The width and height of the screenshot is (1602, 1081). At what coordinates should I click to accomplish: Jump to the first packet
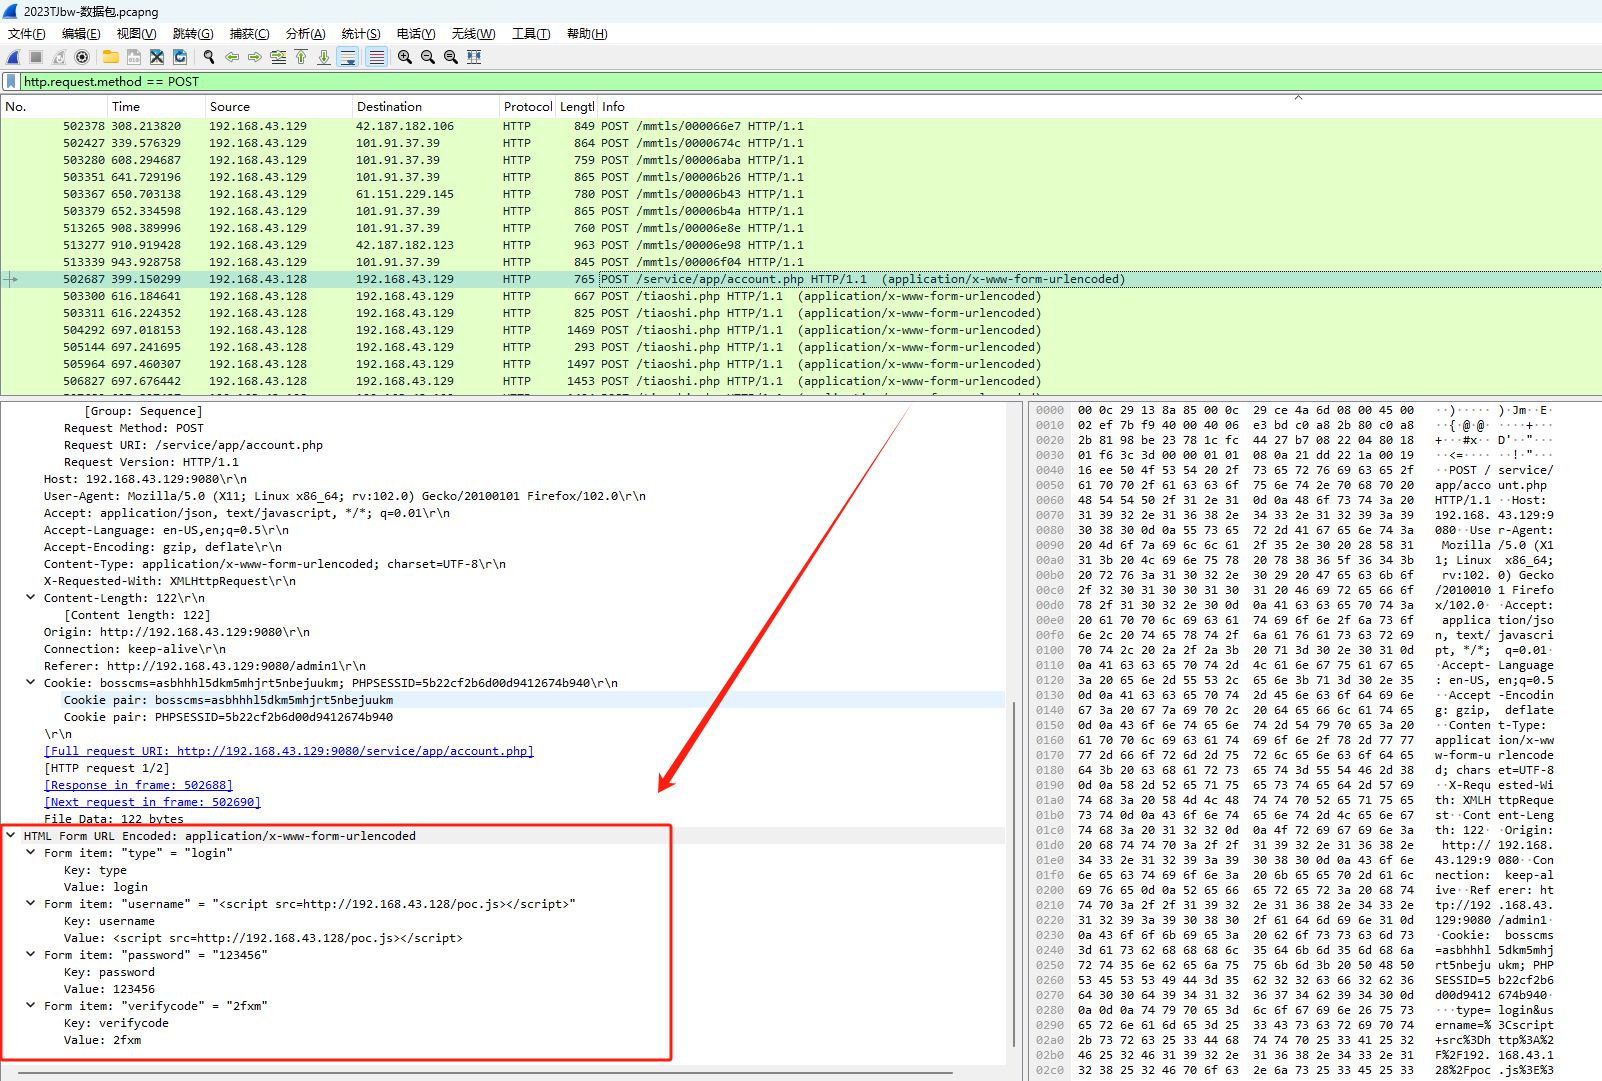point(301,57)
